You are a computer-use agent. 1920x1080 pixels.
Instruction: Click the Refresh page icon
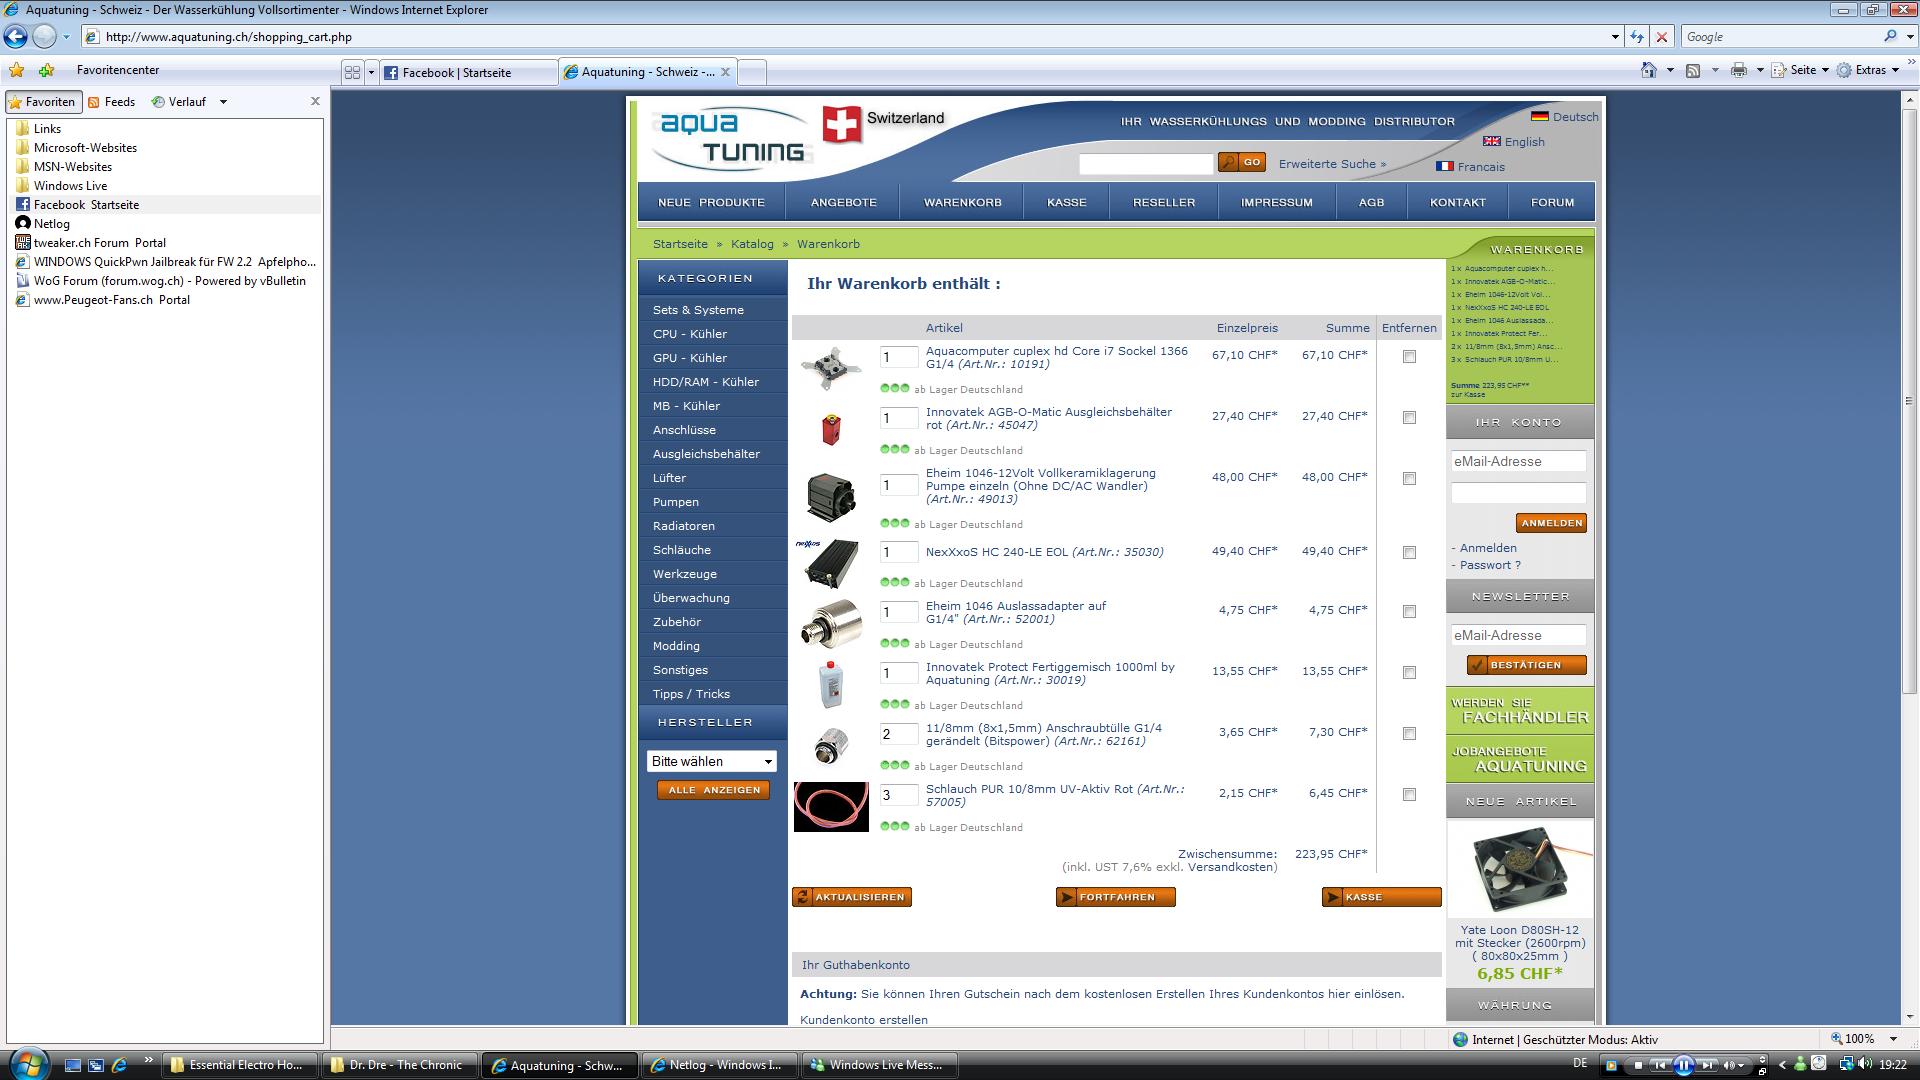[1637, 37]
